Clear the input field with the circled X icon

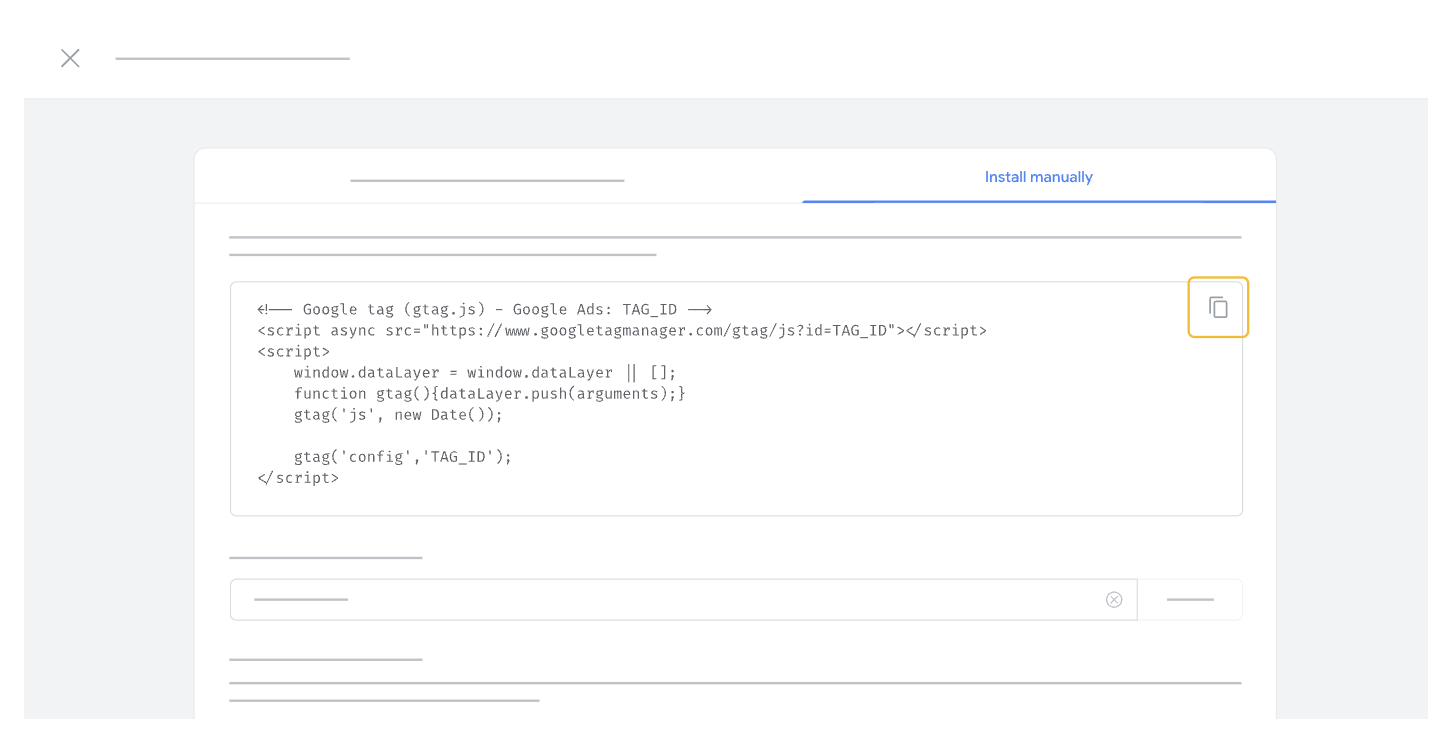point(1114,600)
